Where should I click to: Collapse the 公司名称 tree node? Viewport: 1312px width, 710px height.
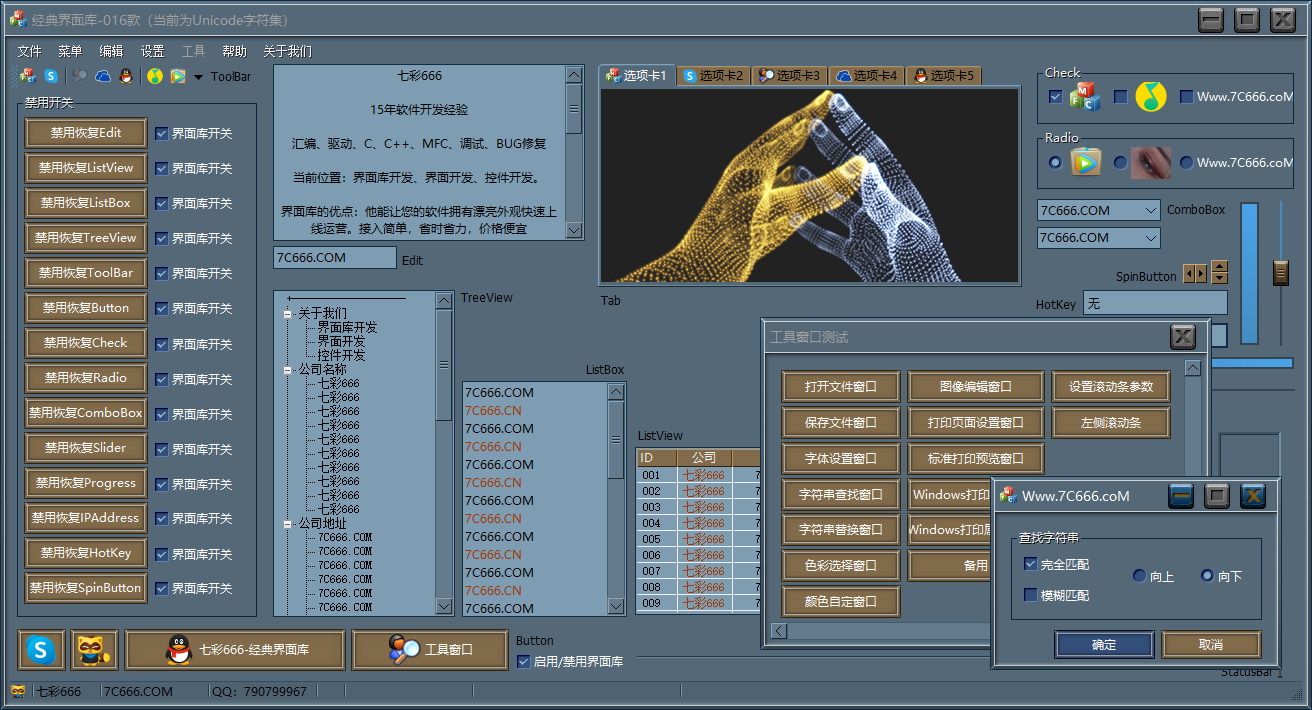tap(288, 369)
